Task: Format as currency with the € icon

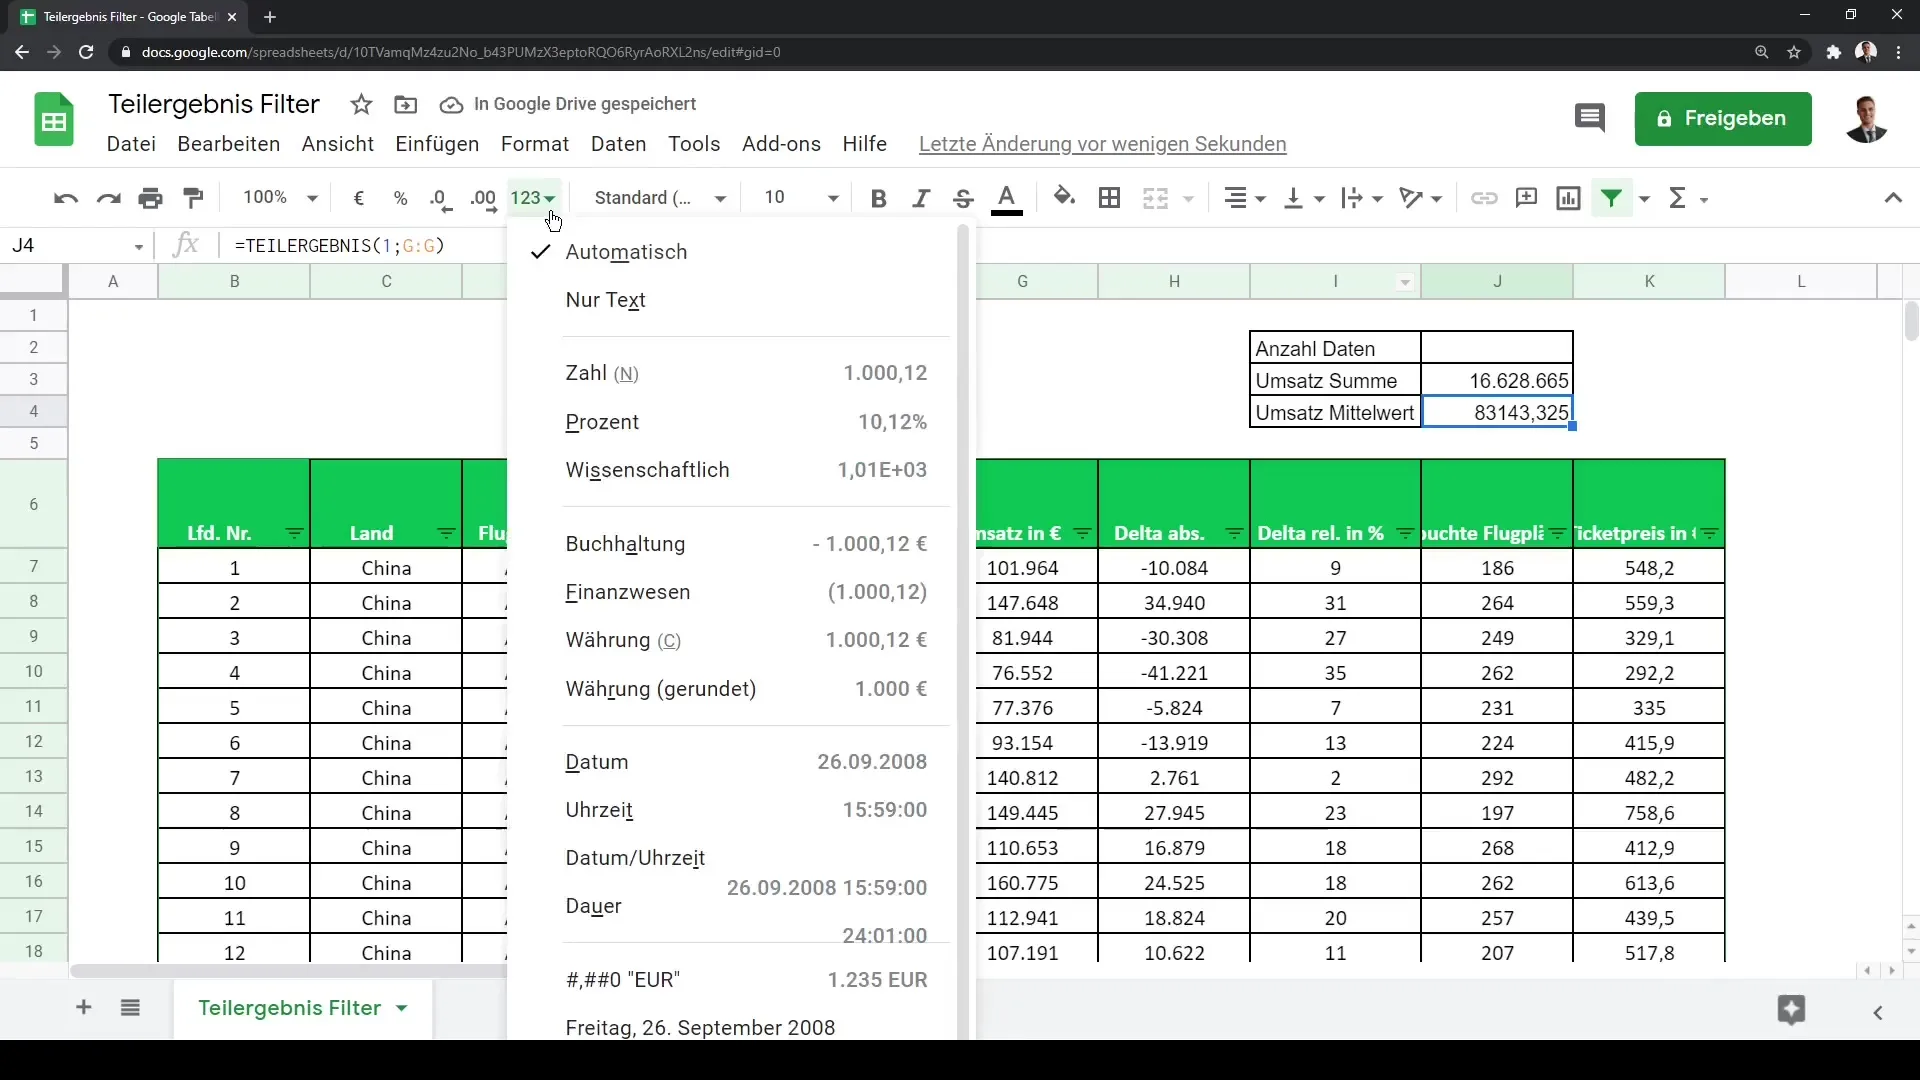Action: click(359, 199)
